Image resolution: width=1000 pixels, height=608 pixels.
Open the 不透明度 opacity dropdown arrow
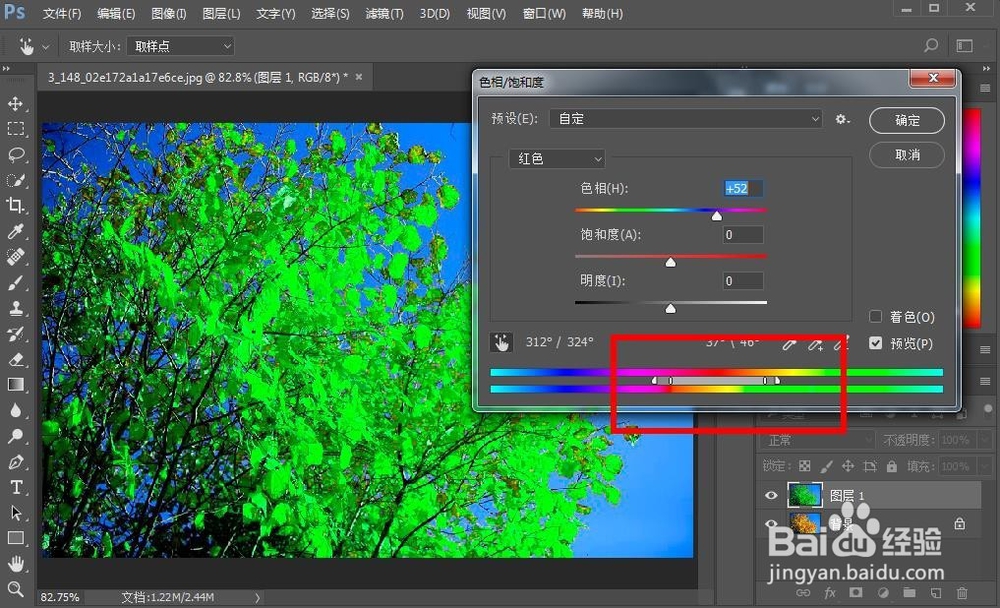click(984, 440)
